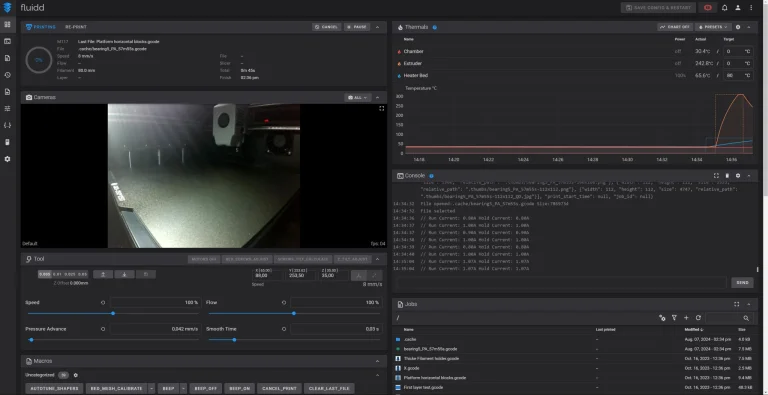Make the camera view fullscreen
The height and width of the screenshot is (395, 768).
point(382,108)
